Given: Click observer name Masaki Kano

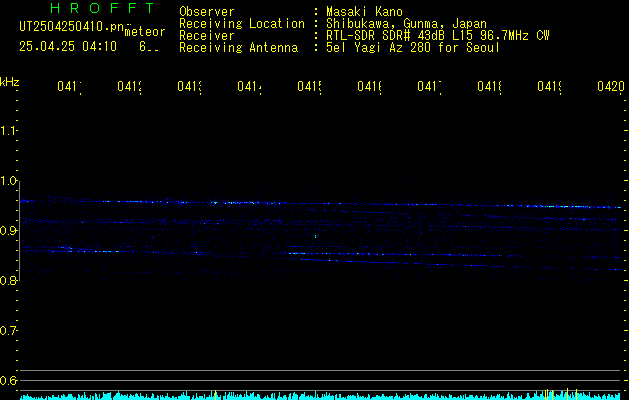Looking at the screenshot, I should click(x=364, y=12).
